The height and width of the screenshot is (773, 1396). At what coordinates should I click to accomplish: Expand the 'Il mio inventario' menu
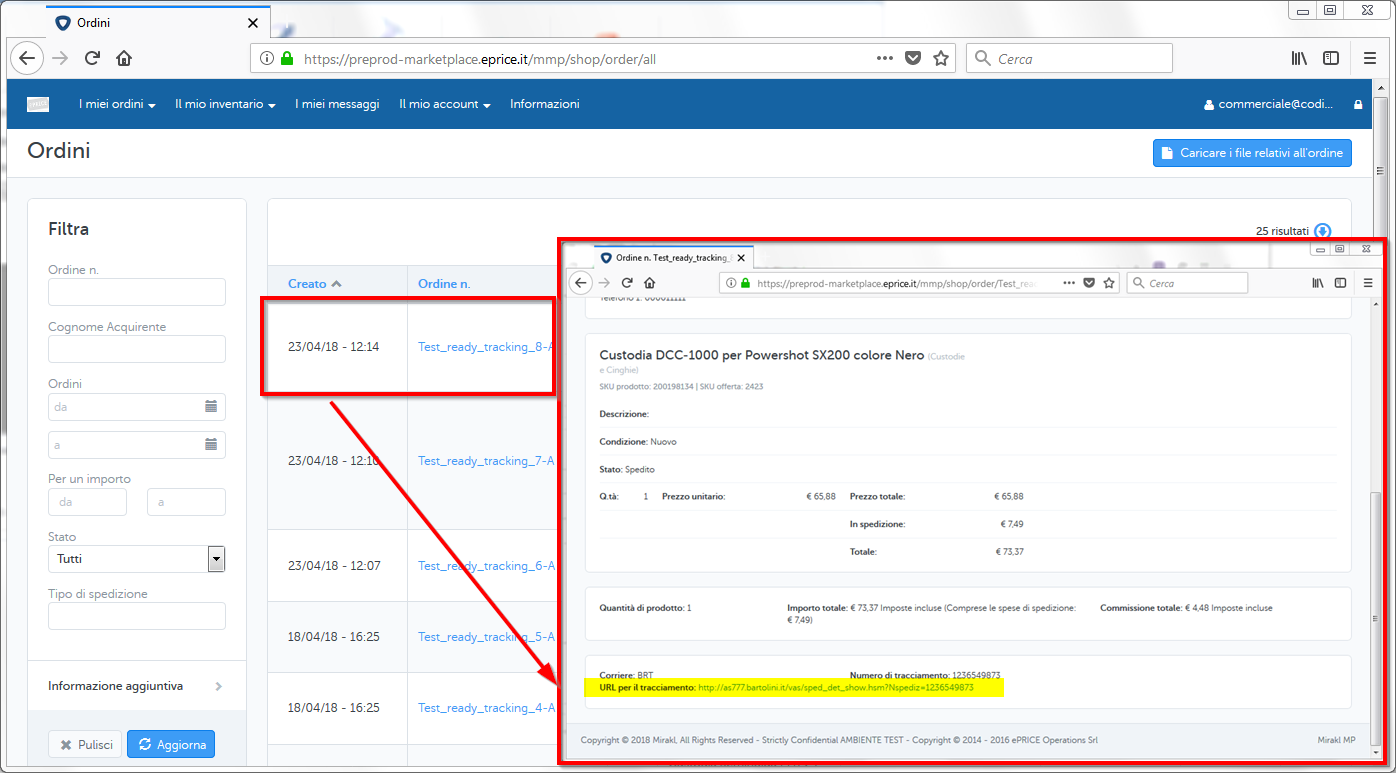point(225,104)
